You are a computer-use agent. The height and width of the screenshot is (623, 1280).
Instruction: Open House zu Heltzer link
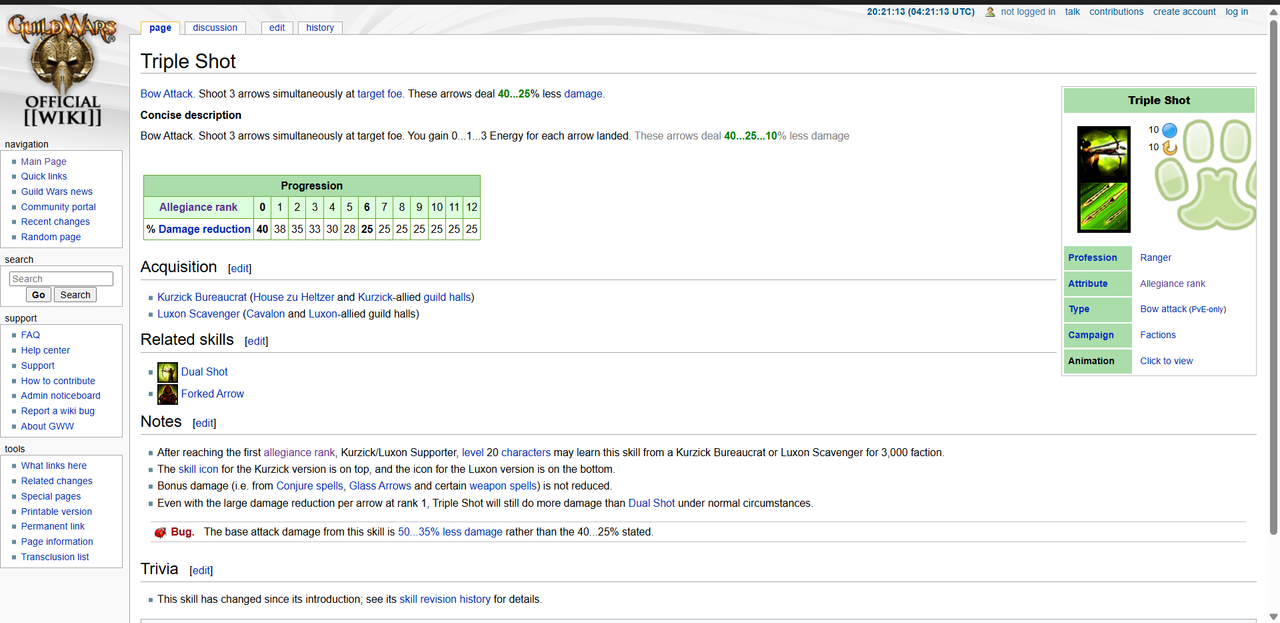[x=294, y=298]
